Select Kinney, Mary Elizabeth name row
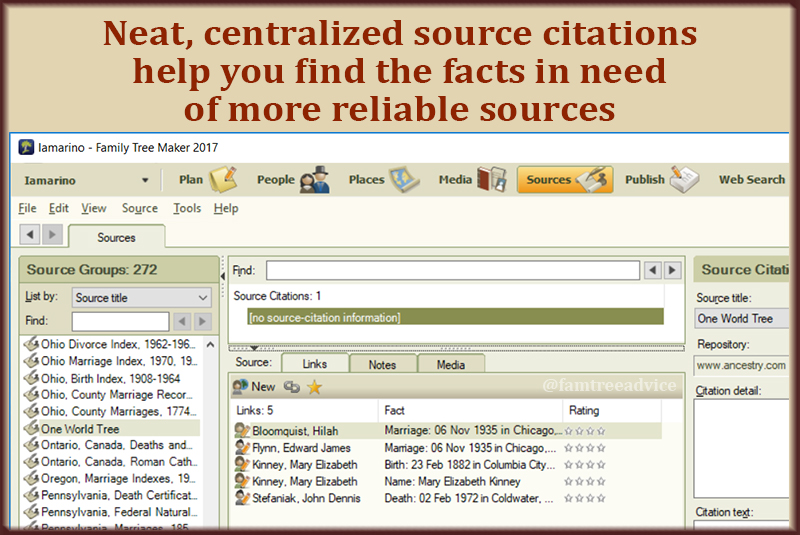 tap(447, 481)
